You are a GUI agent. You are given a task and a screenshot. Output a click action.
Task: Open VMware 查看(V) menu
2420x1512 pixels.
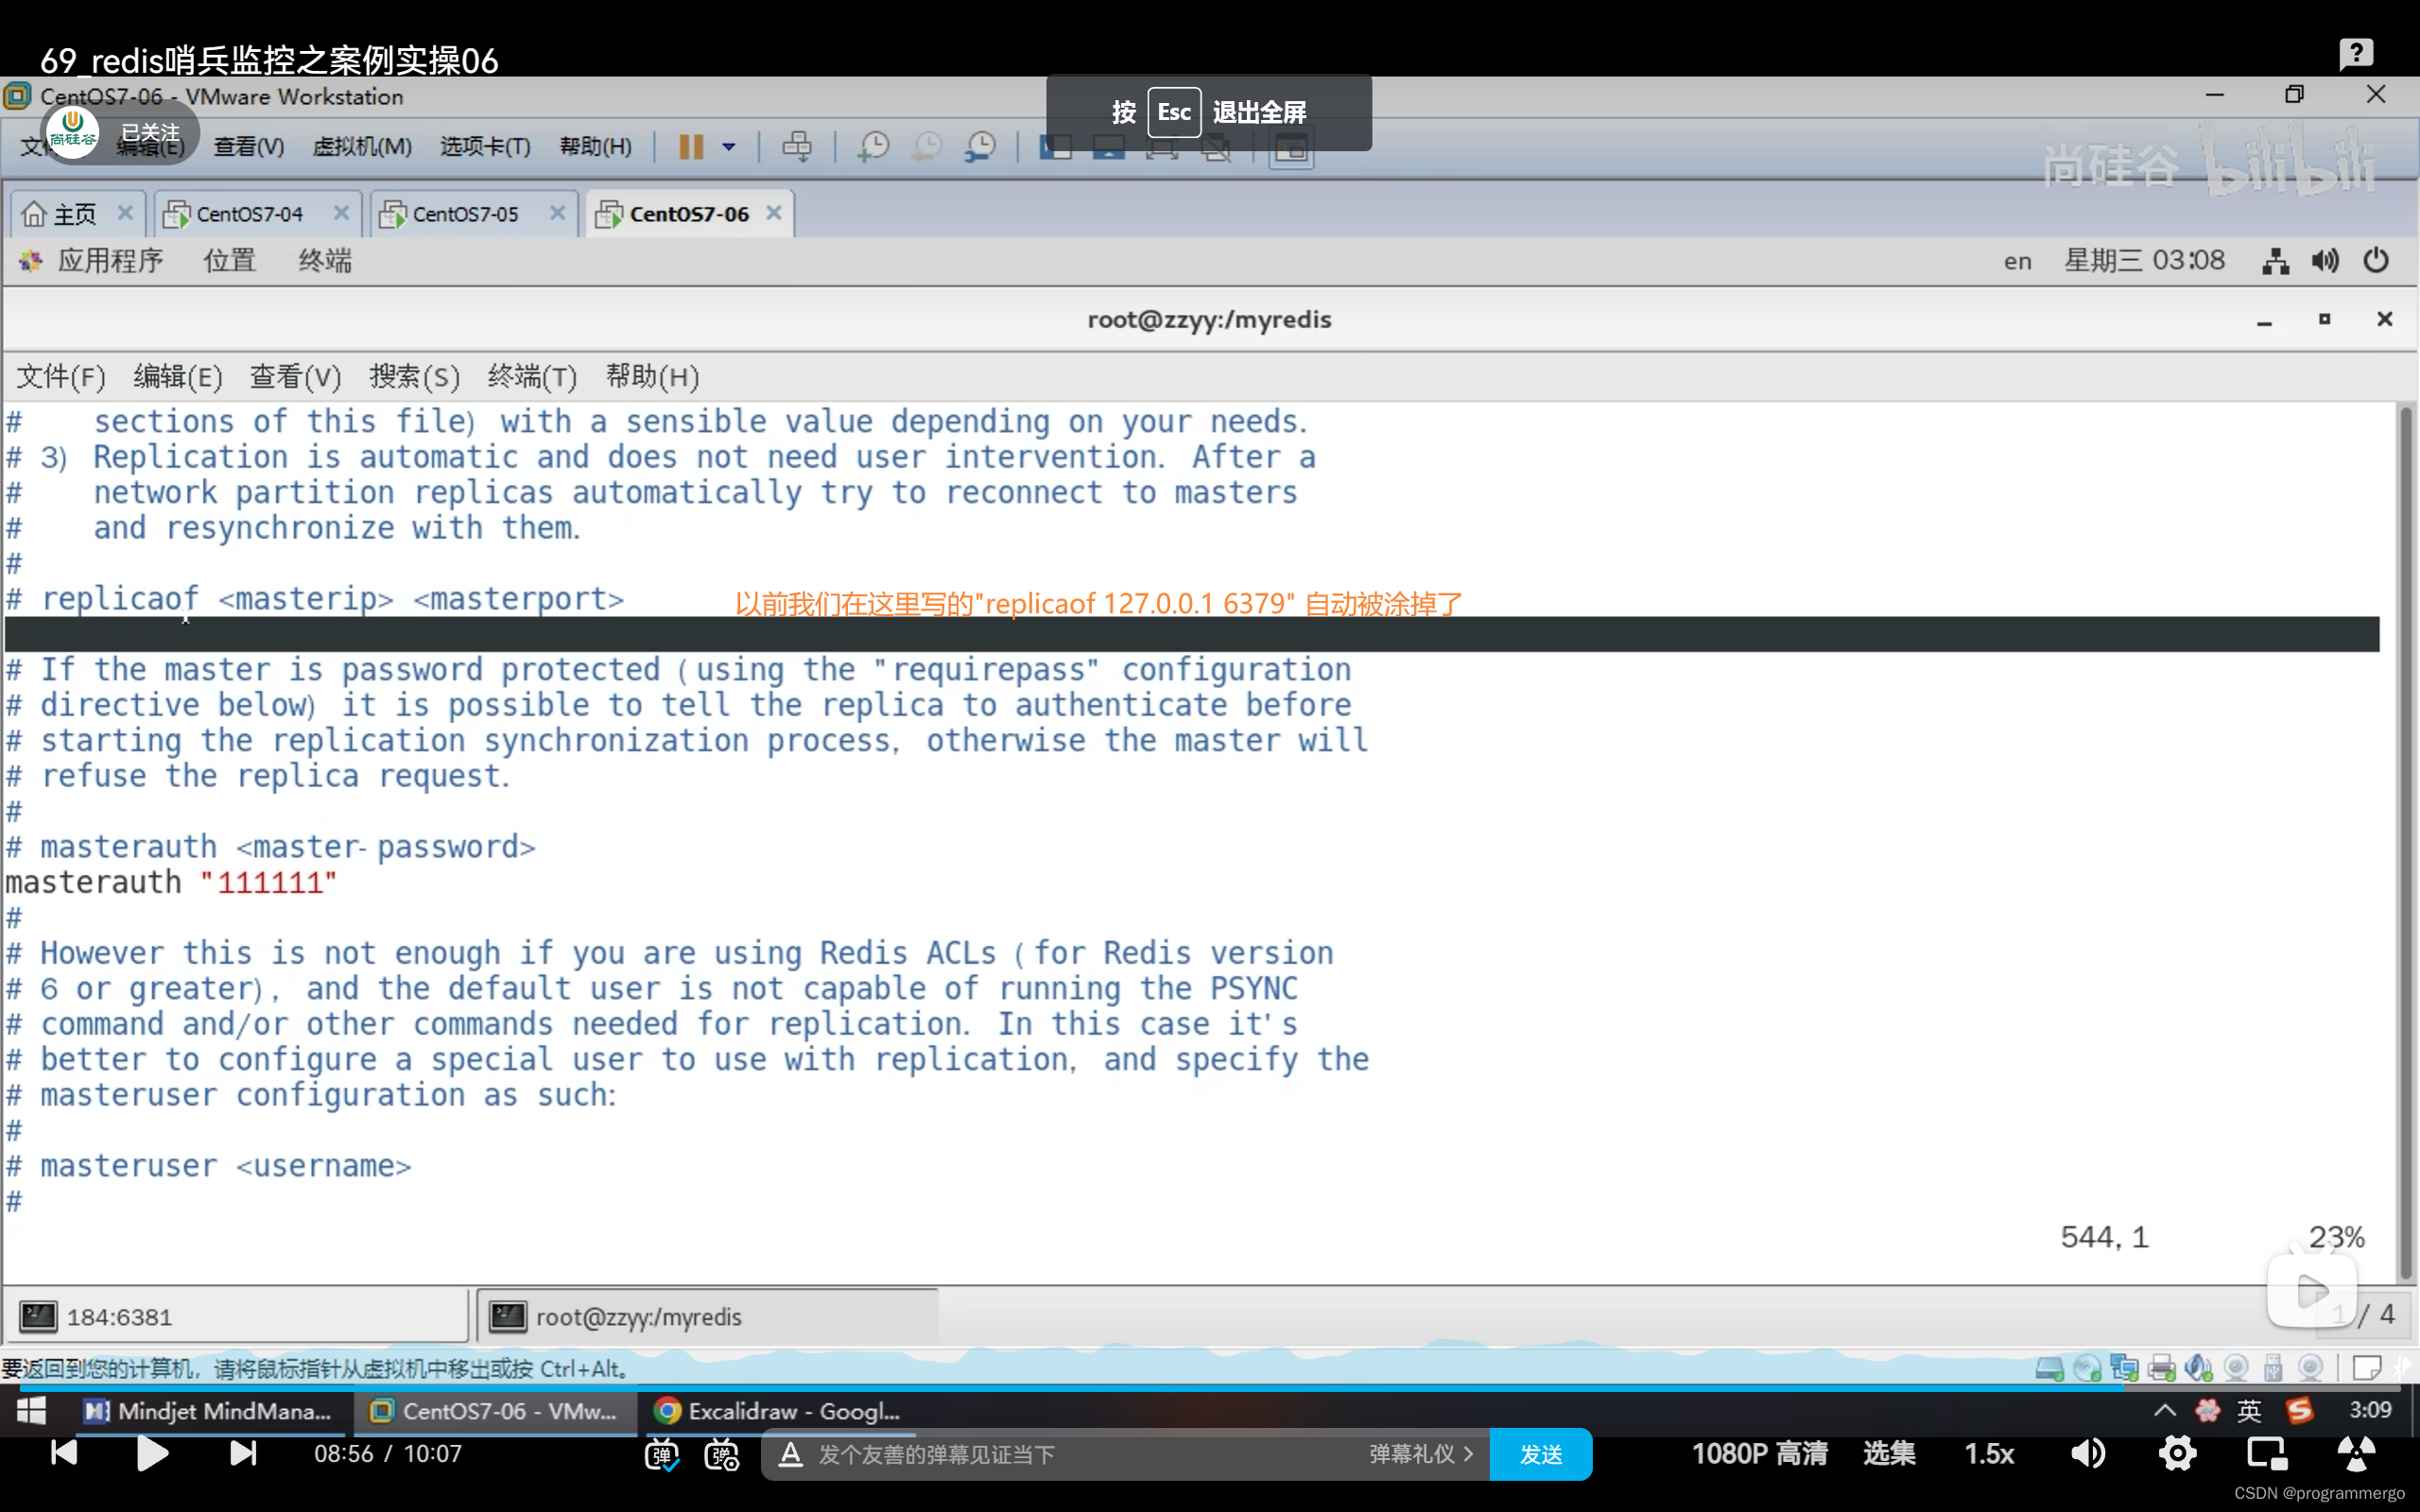[x=249, y=147]
